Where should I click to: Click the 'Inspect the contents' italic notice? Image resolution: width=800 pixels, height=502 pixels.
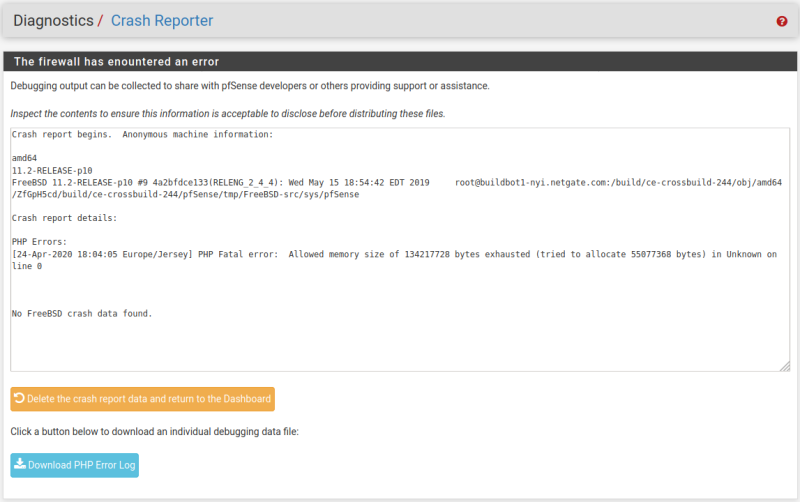point(228,114)
